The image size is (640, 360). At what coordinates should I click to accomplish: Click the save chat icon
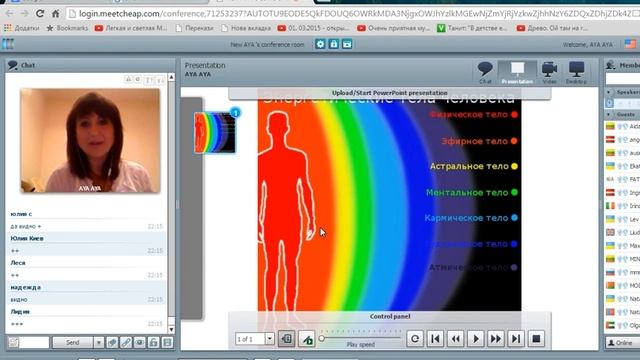[167, 342]
